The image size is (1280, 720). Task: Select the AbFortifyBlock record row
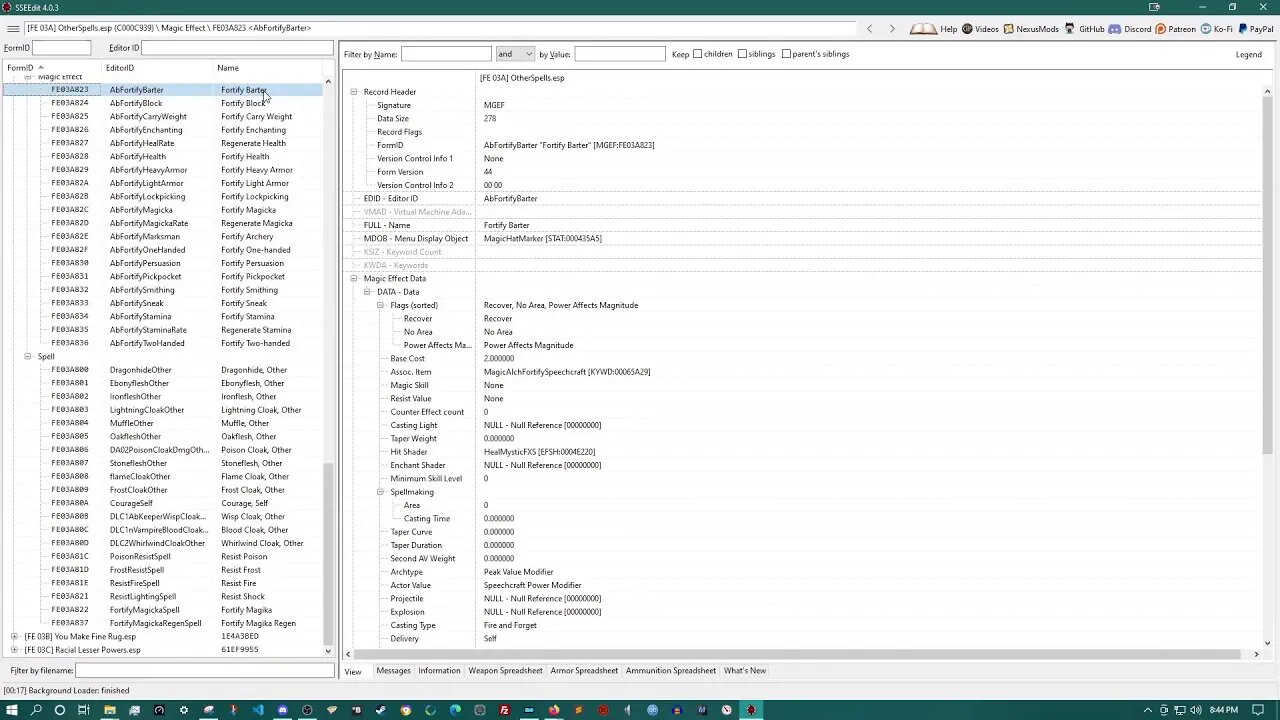pos(163,103)
